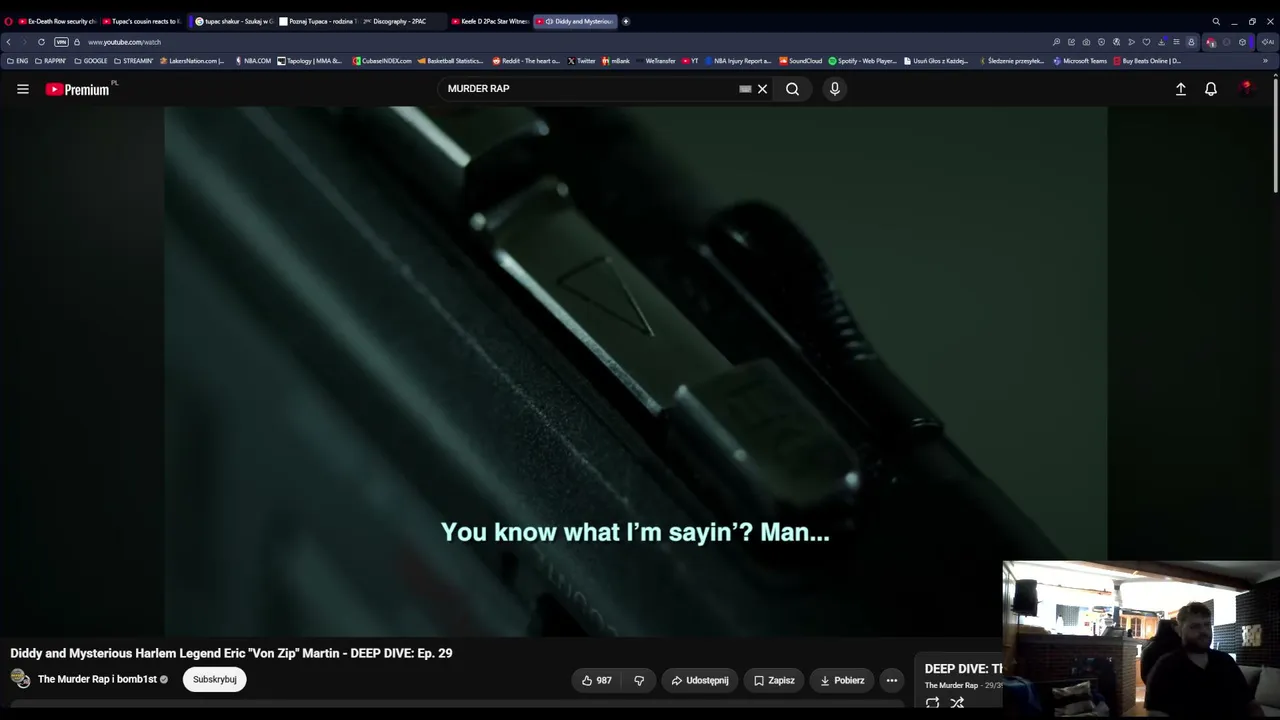Screen dimensions: 1280x720
Task: Open SoundCloud bookmark
Action: click(x=801, y=61)
